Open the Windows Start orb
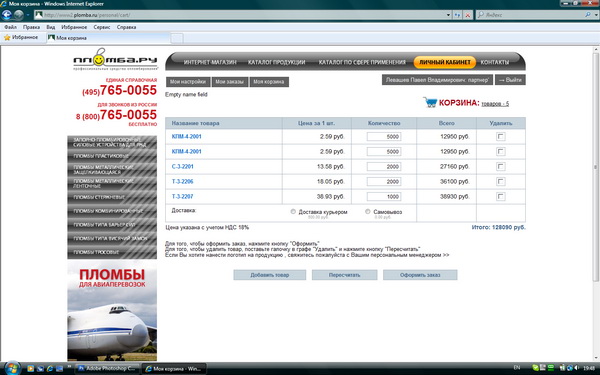600x375 pixels. coord(12,368)
